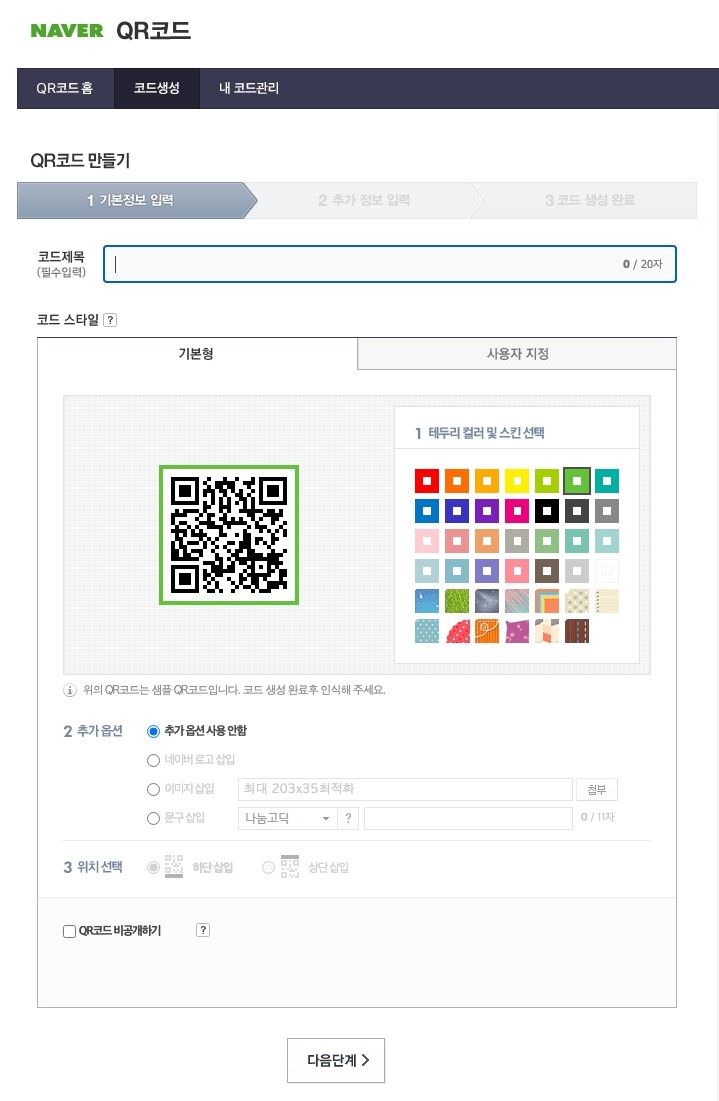This screenshot has height=1101, width=719.
Task: Pick the selected green border swatch
Action: pos(577,481)
